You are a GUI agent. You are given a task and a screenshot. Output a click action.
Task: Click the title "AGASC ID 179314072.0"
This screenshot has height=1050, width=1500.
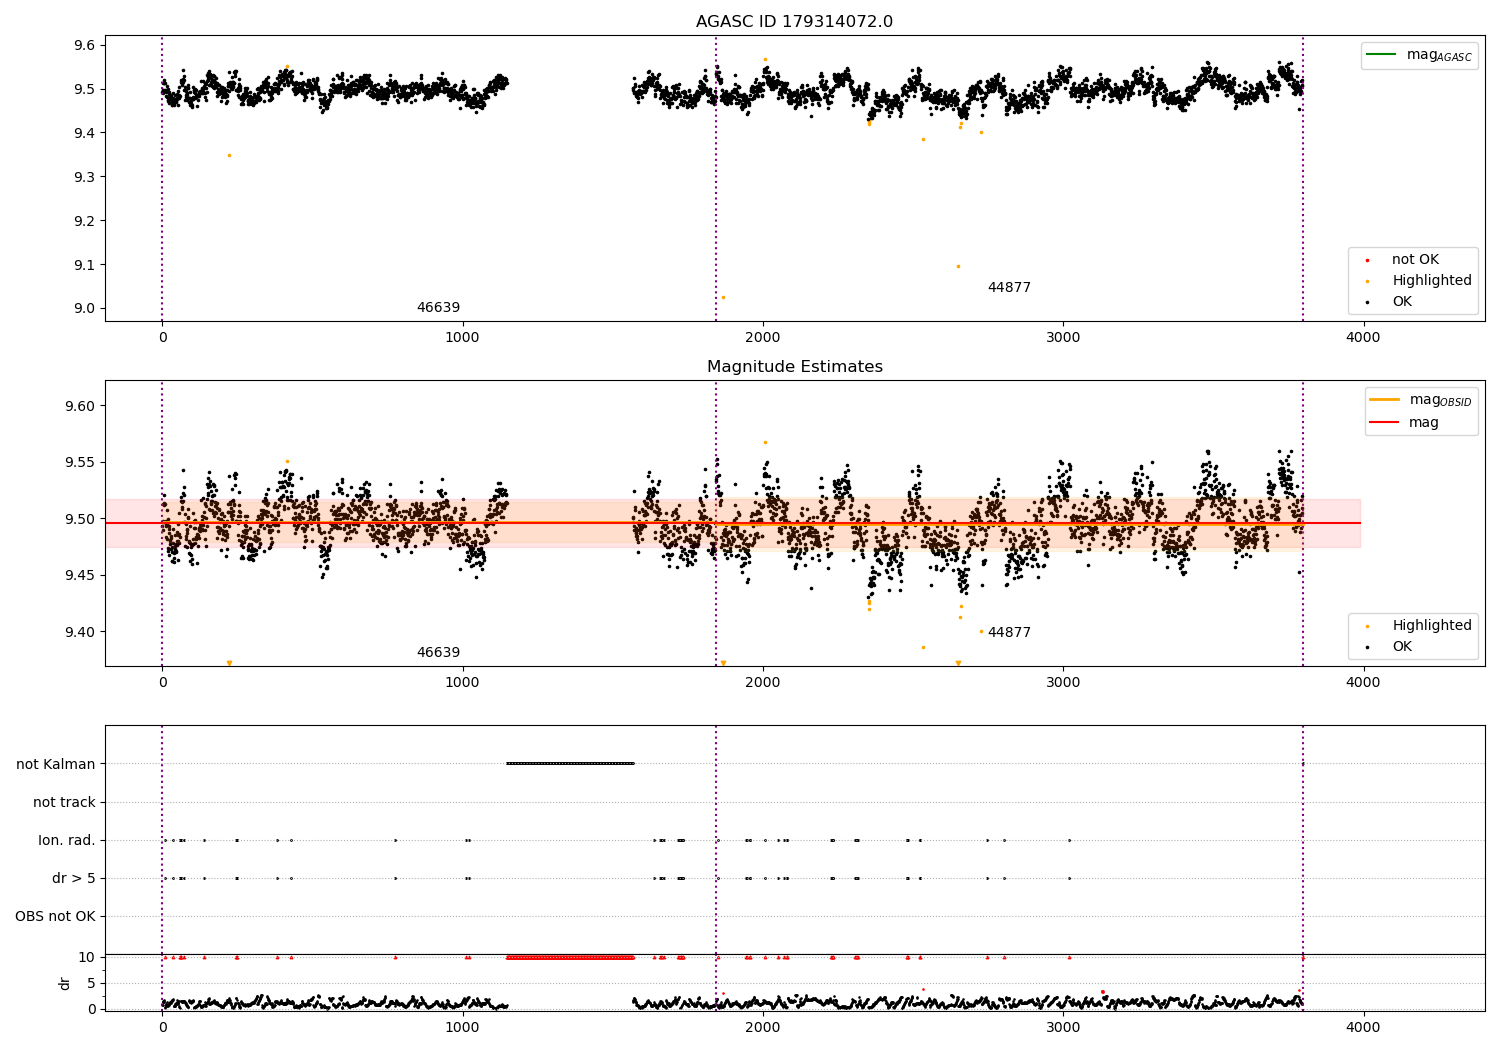(x=794, y=22)
